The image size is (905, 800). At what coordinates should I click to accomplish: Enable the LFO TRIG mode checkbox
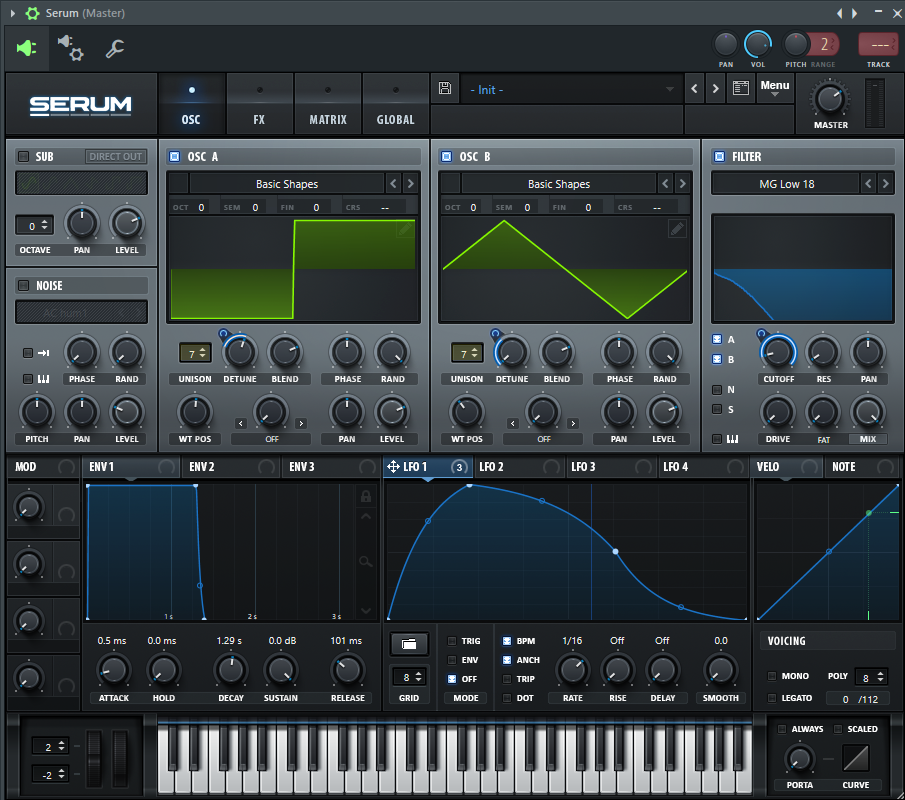coord(452,641)
